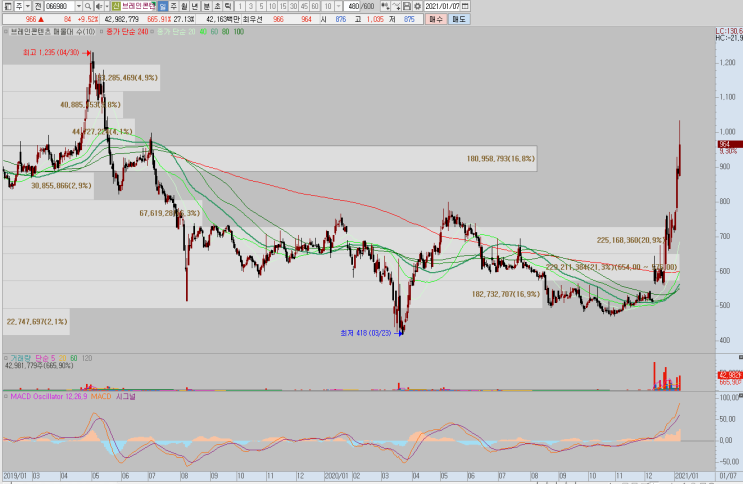Toggle the 종가 단순 240 checkbox

coord(101,32)
